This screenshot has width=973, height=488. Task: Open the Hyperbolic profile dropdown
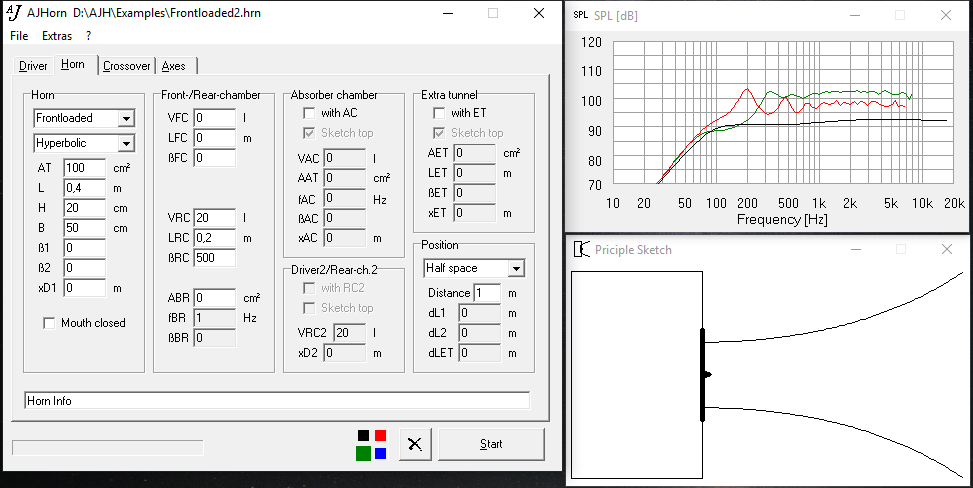[x=126, y=143]
